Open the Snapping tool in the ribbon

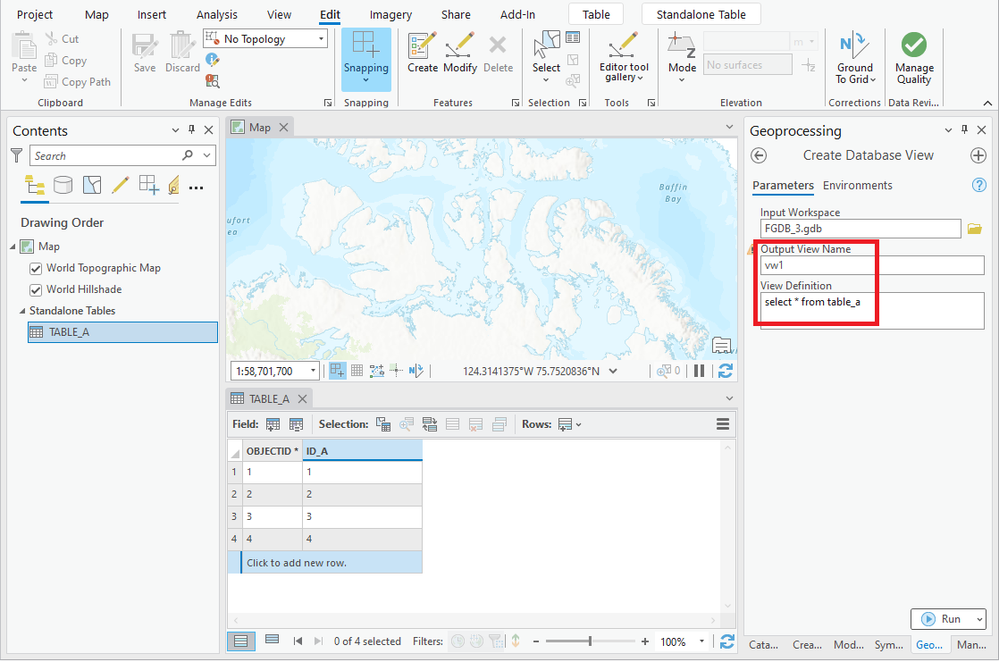pos(366,58)
